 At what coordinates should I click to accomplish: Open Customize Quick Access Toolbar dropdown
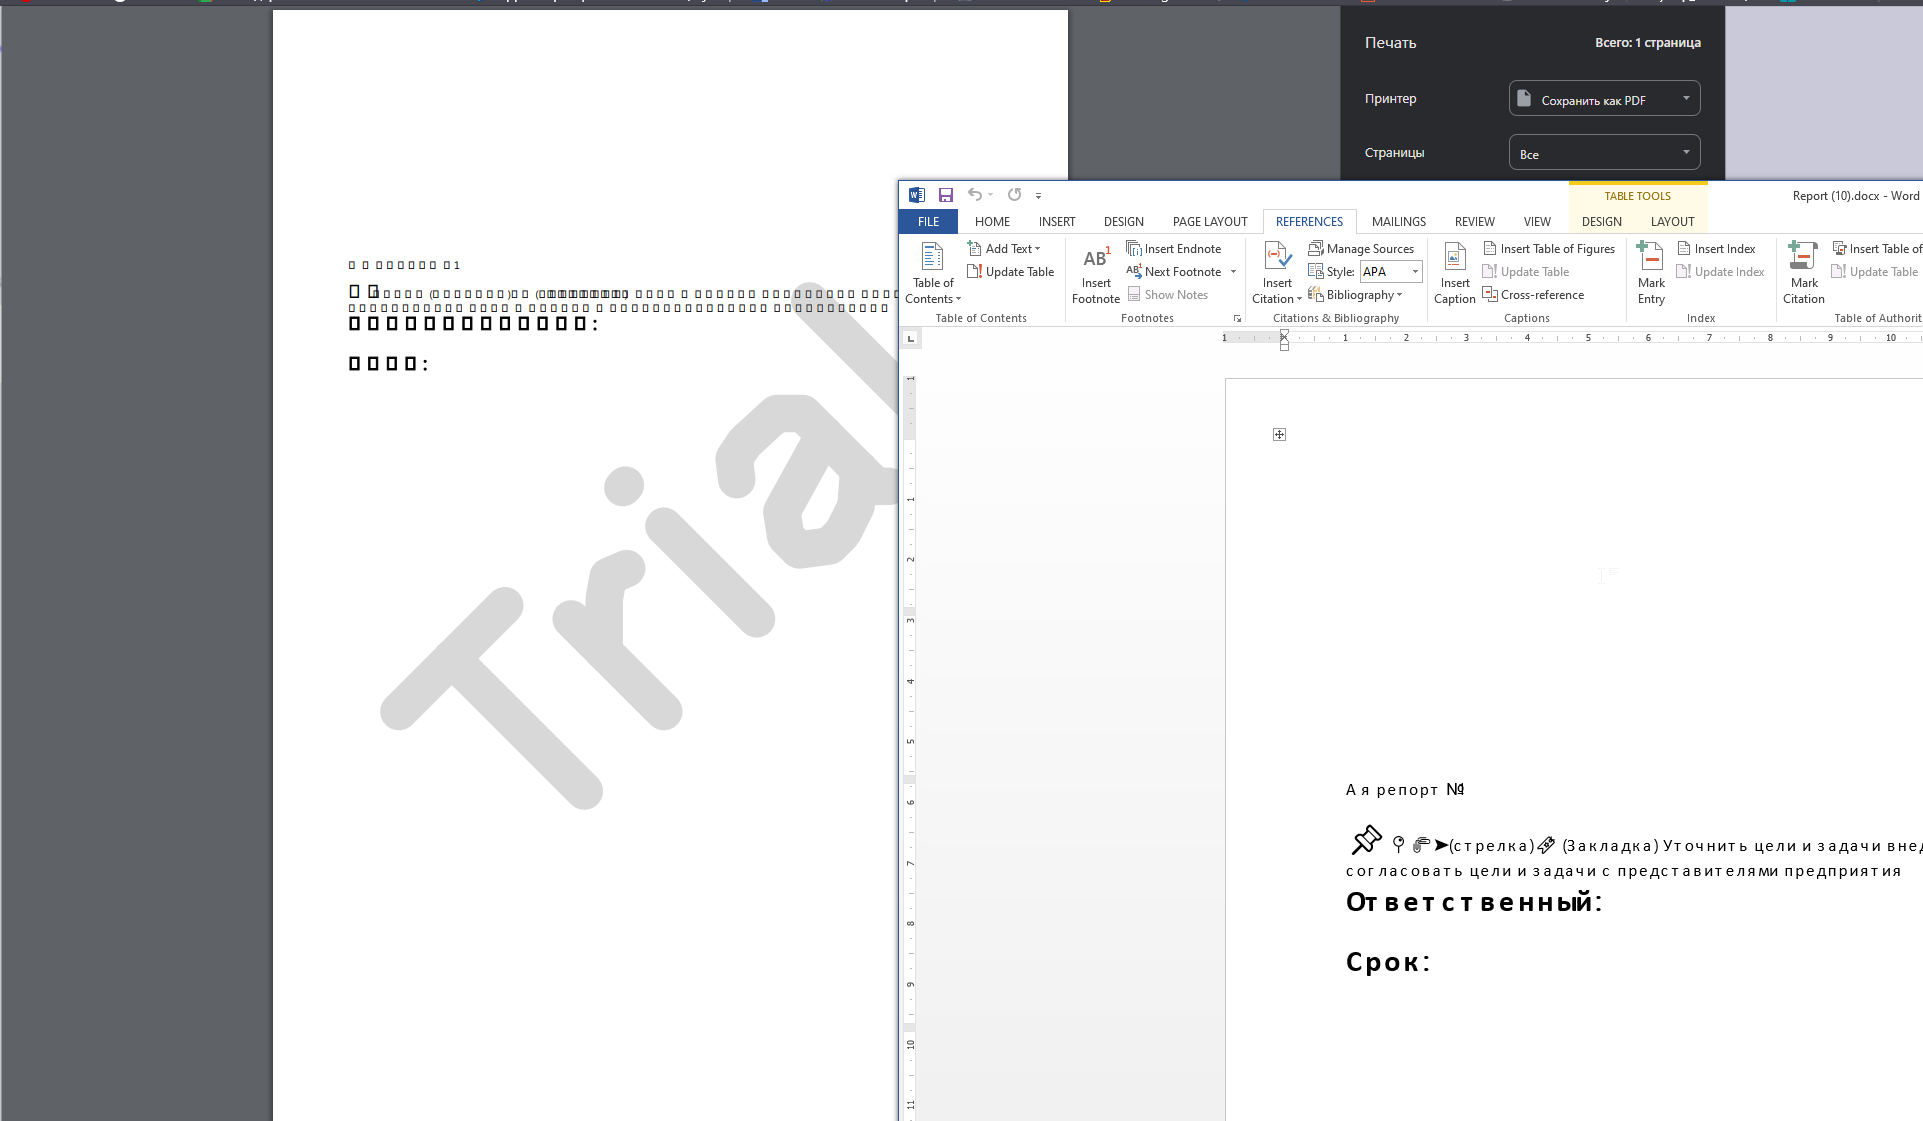click(x=1038, y=196)
